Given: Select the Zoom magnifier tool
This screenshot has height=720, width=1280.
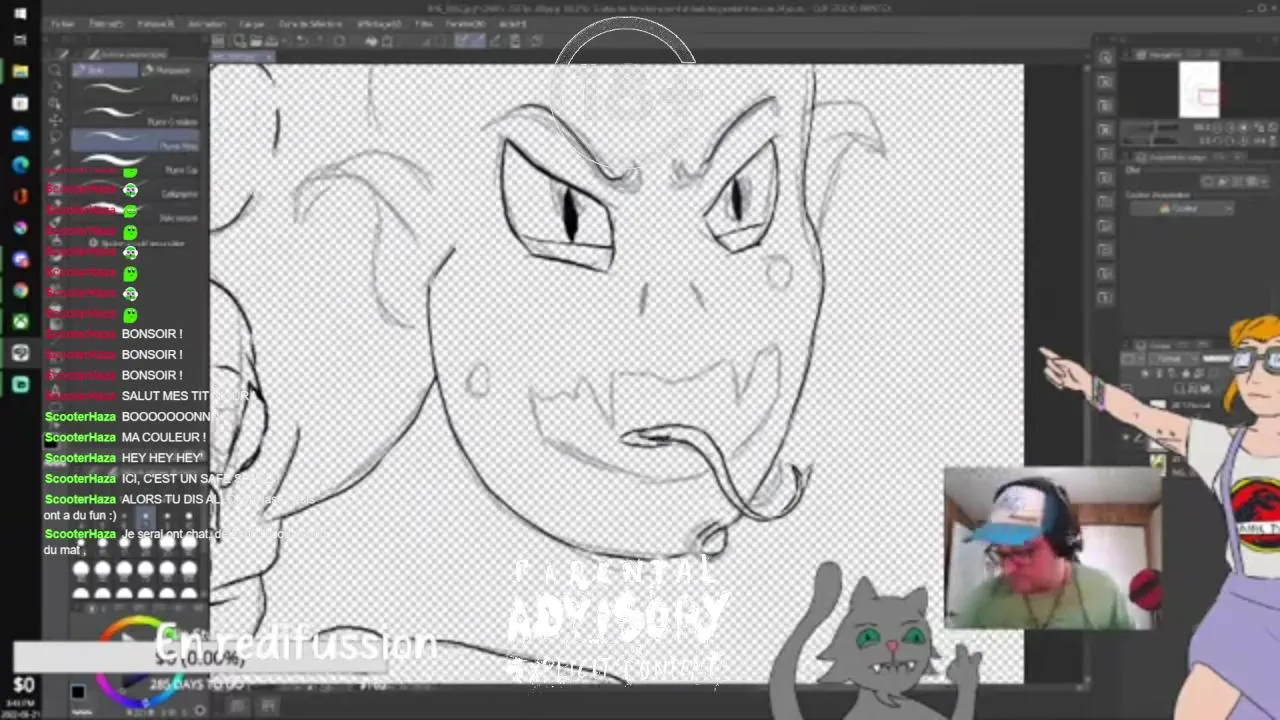Looking at the screenshot, I should pyautogui.click(x=56, y=70).
